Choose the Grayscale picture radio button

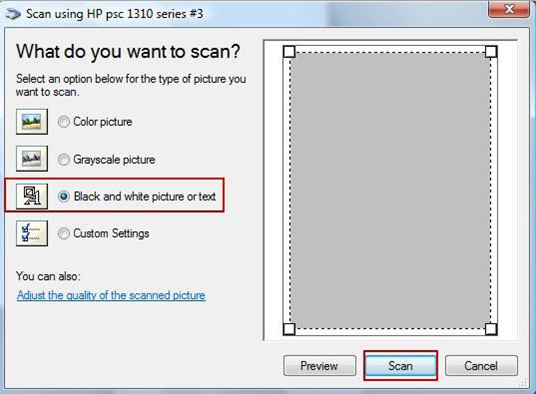[64, 159]
